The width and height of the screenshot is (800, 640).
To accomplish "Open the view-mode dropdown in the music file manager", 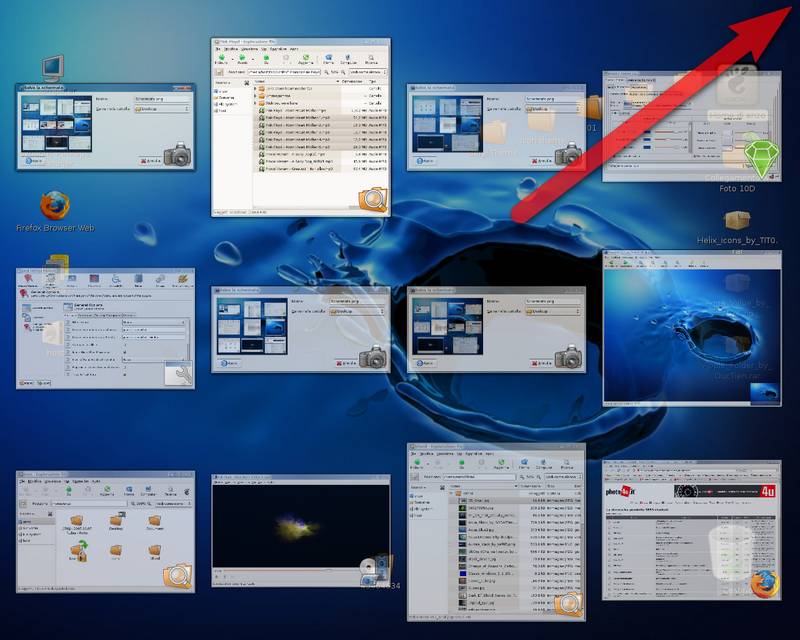I will (368, 72).
